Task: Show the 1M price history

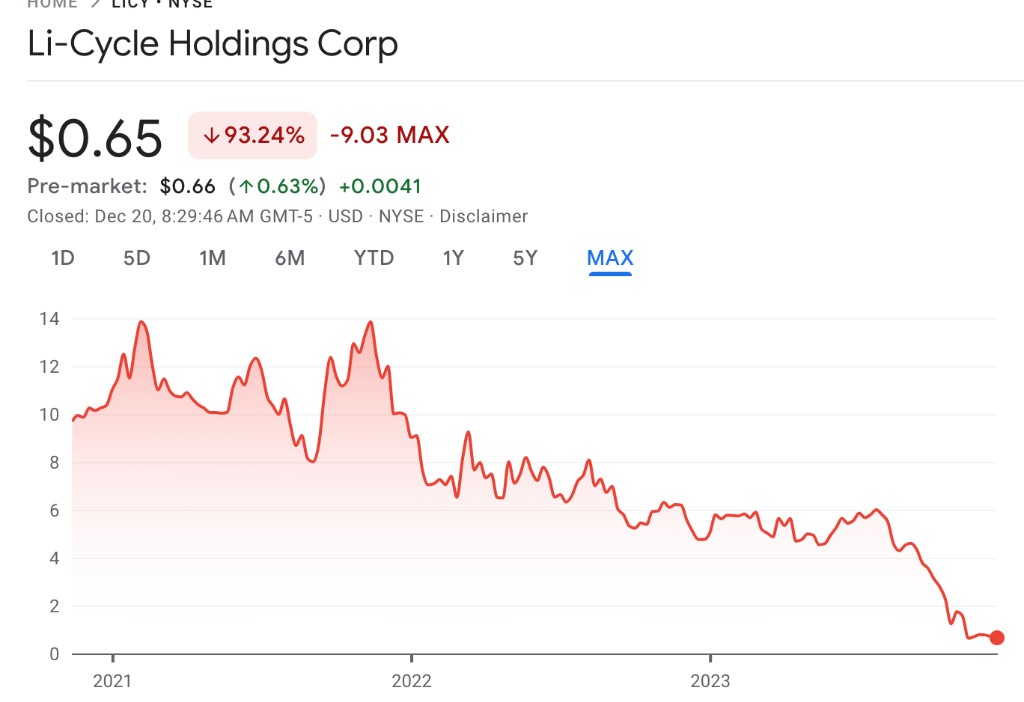Action: (x=212, y=258)
